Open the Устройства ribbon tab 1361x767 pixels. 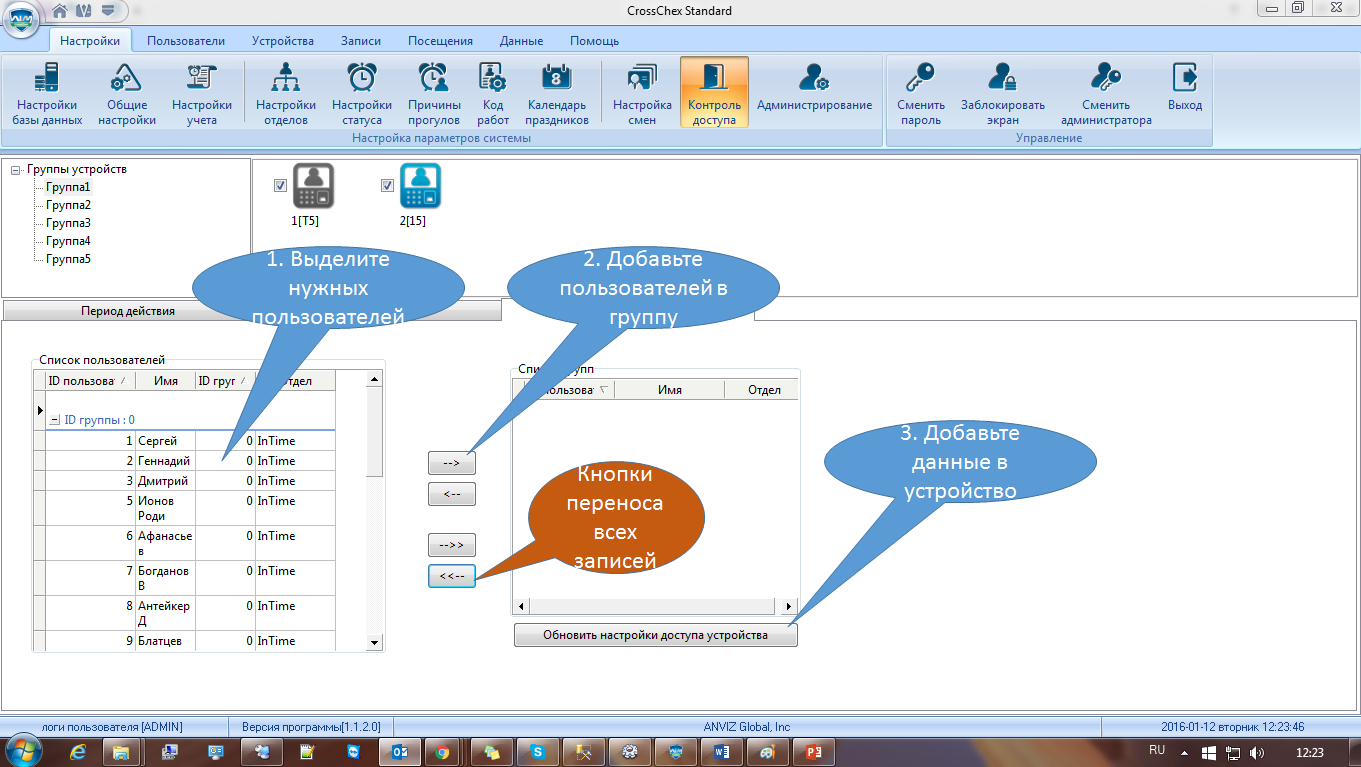pyautogui.click(x=283, y=41)
